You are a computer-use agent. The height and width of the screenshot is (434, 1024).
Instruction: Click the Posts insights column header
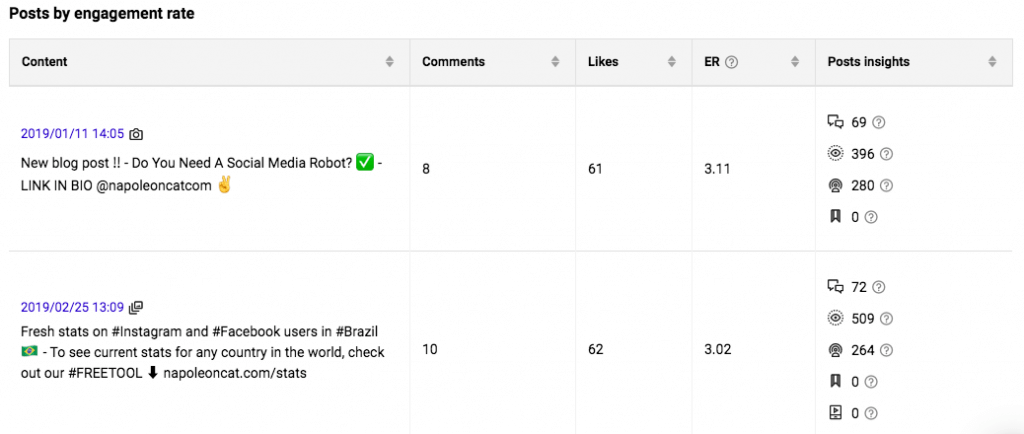tap(869, 62)
